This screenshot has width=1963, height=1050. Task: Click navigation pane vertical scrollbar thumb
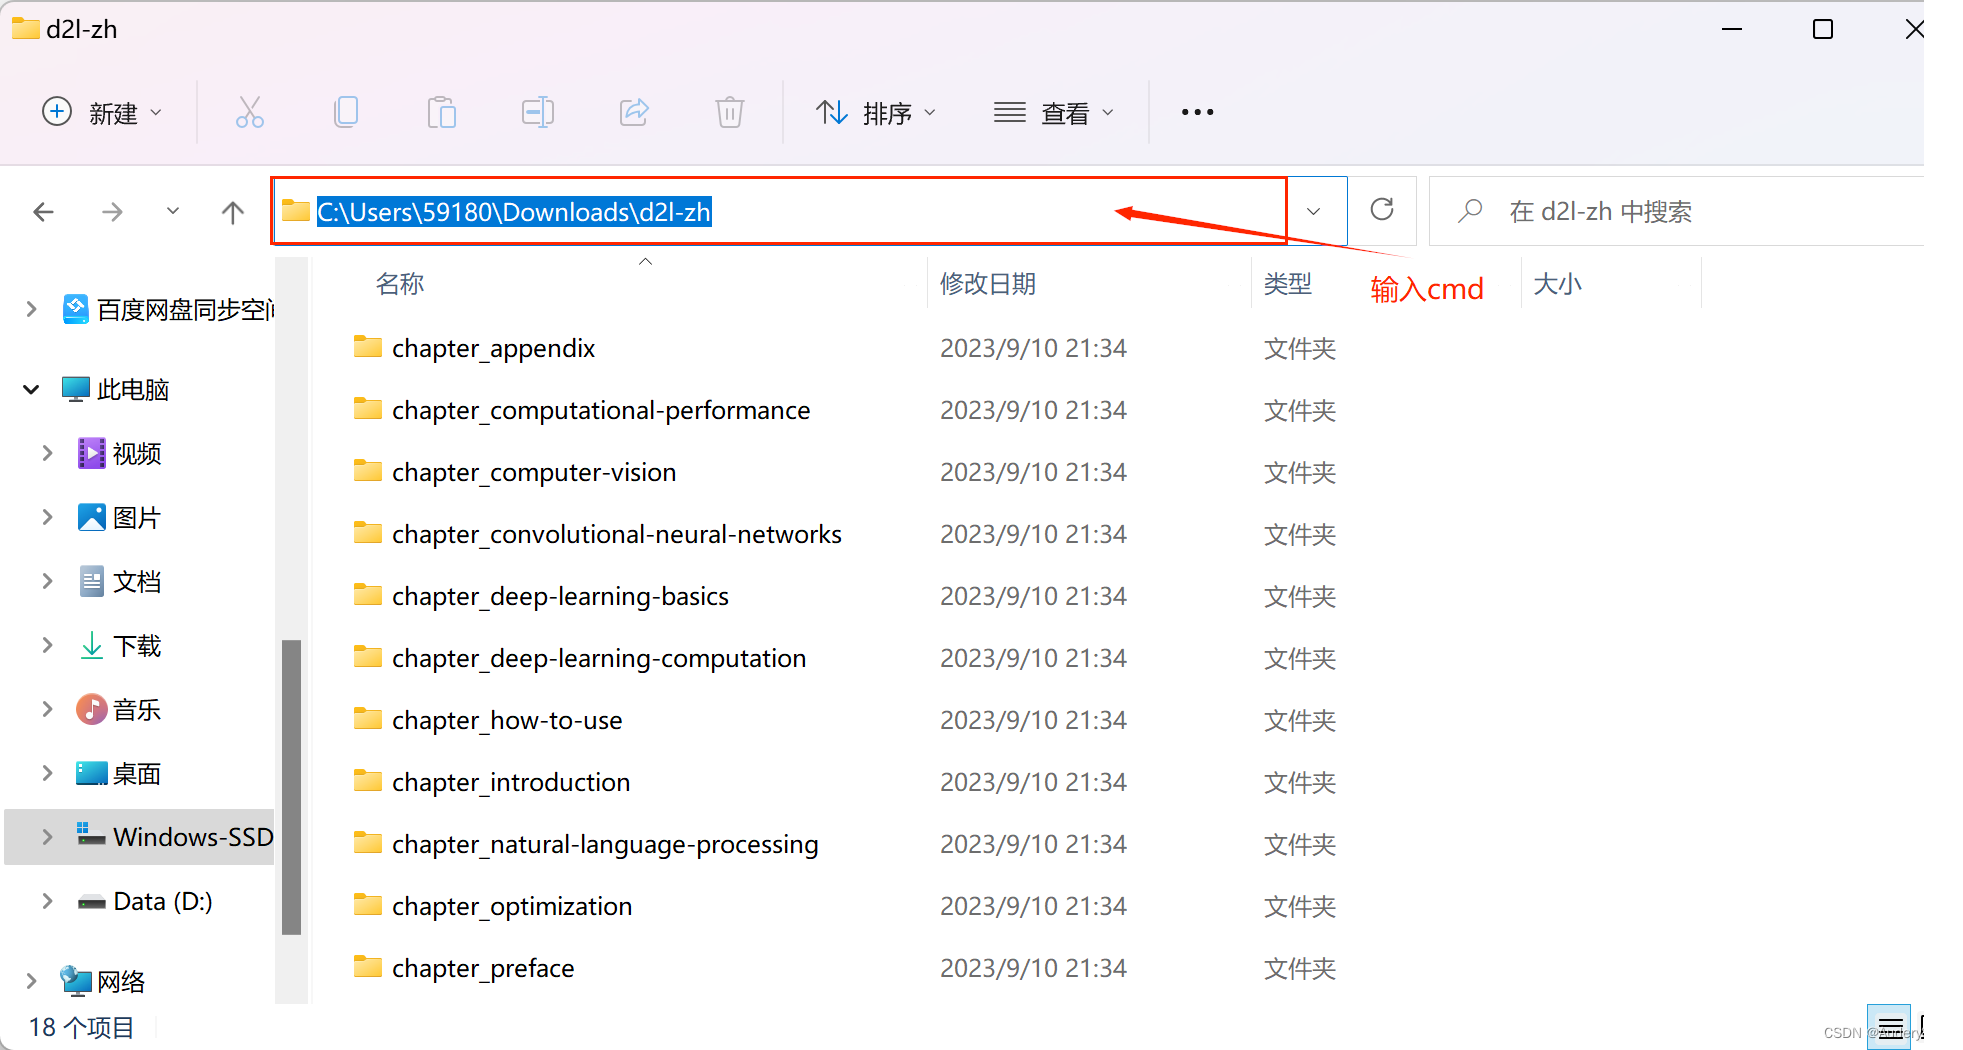[291, 787]
